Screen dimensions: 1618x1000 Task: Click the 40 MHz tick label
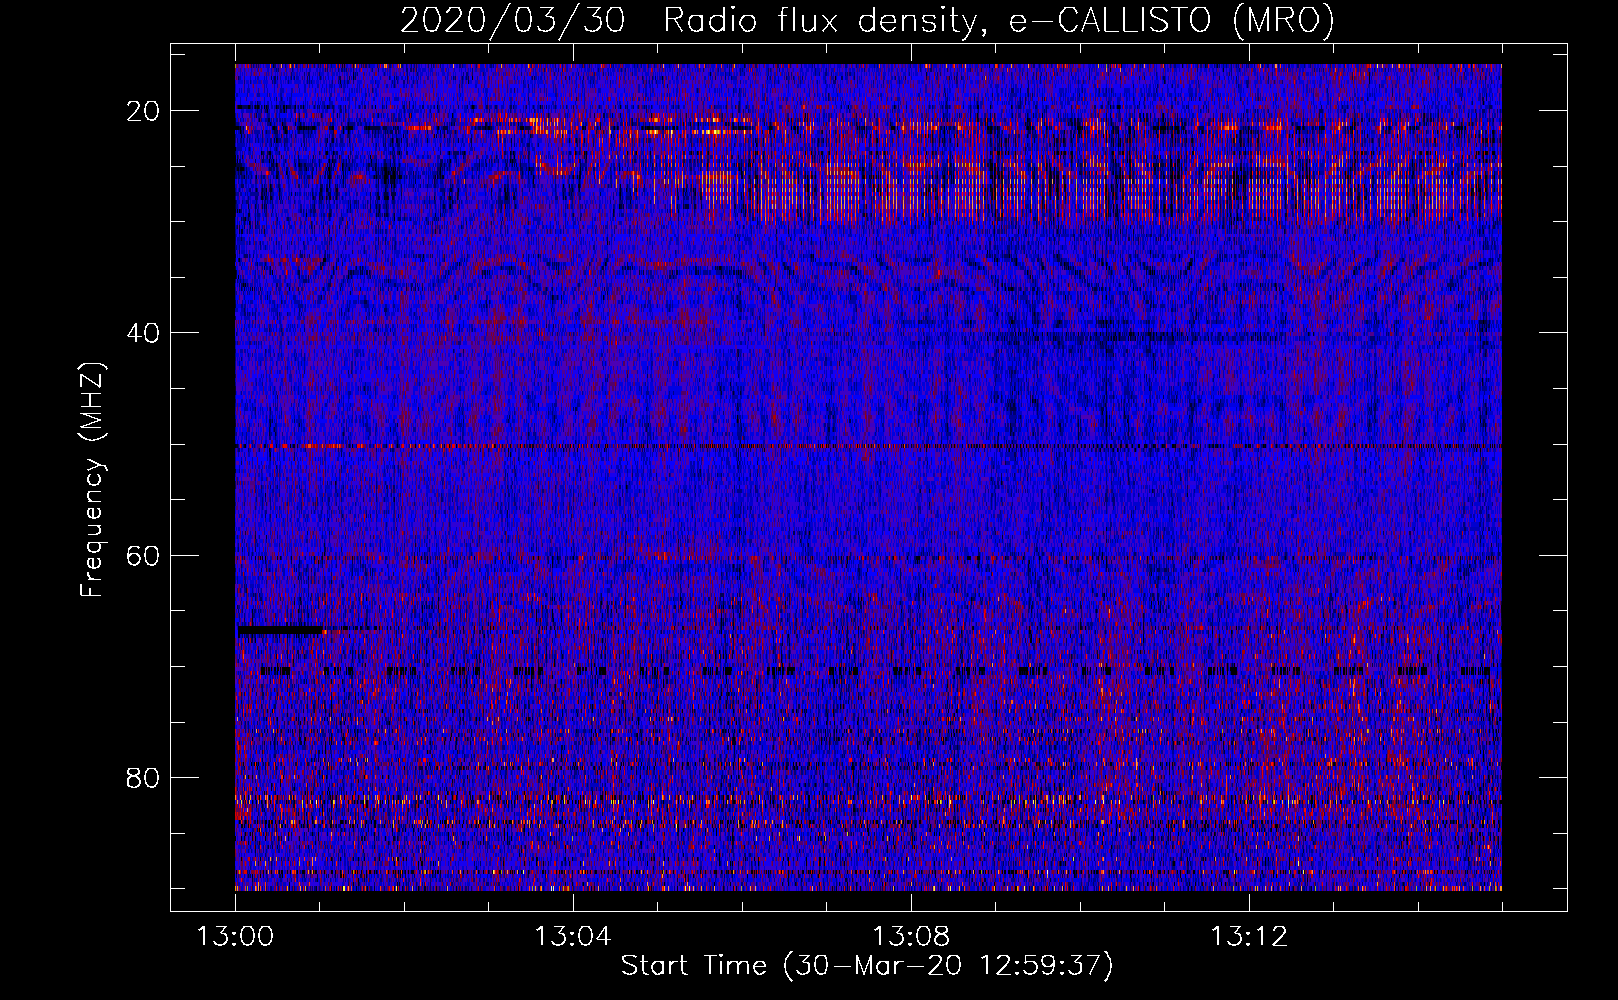click(x=144, y=333)
